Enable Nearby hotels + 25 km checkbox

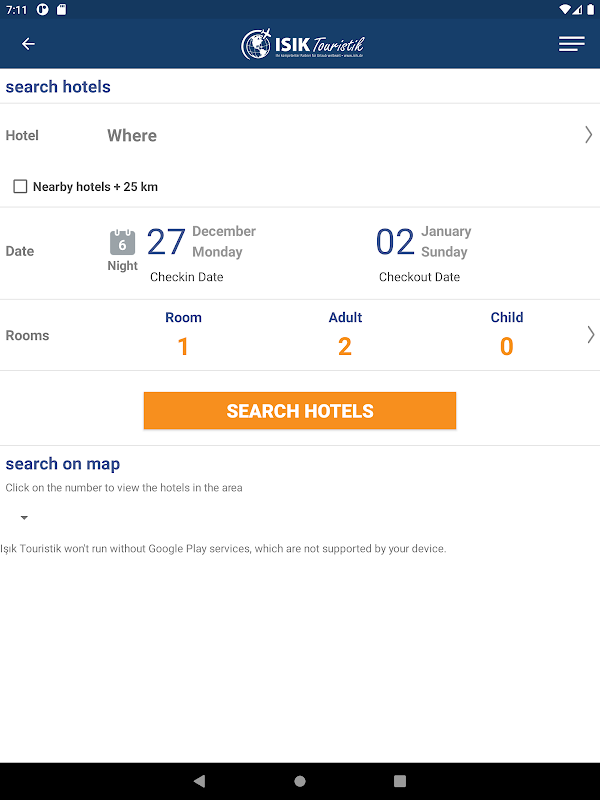point(20,186)
